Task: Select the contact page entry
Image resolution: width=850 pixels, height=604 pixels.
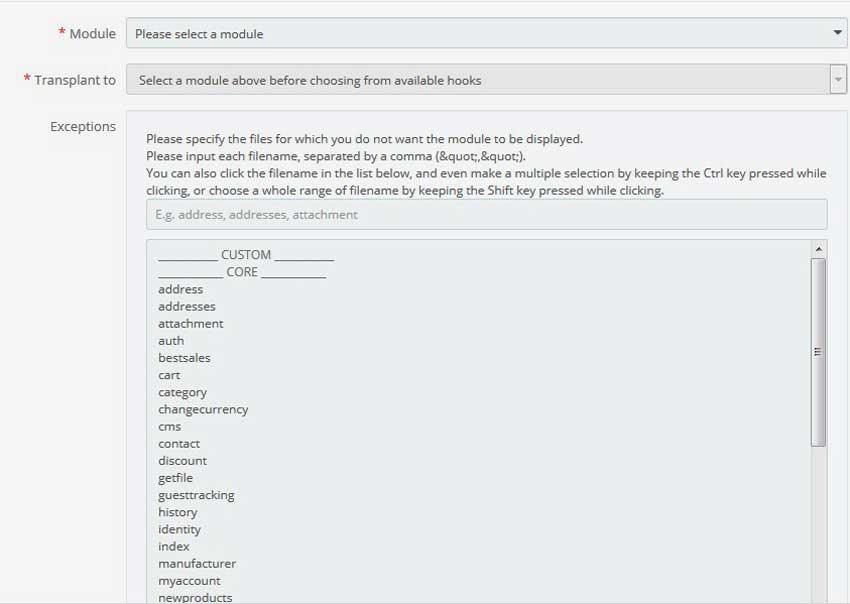Action: click(180, 443)
